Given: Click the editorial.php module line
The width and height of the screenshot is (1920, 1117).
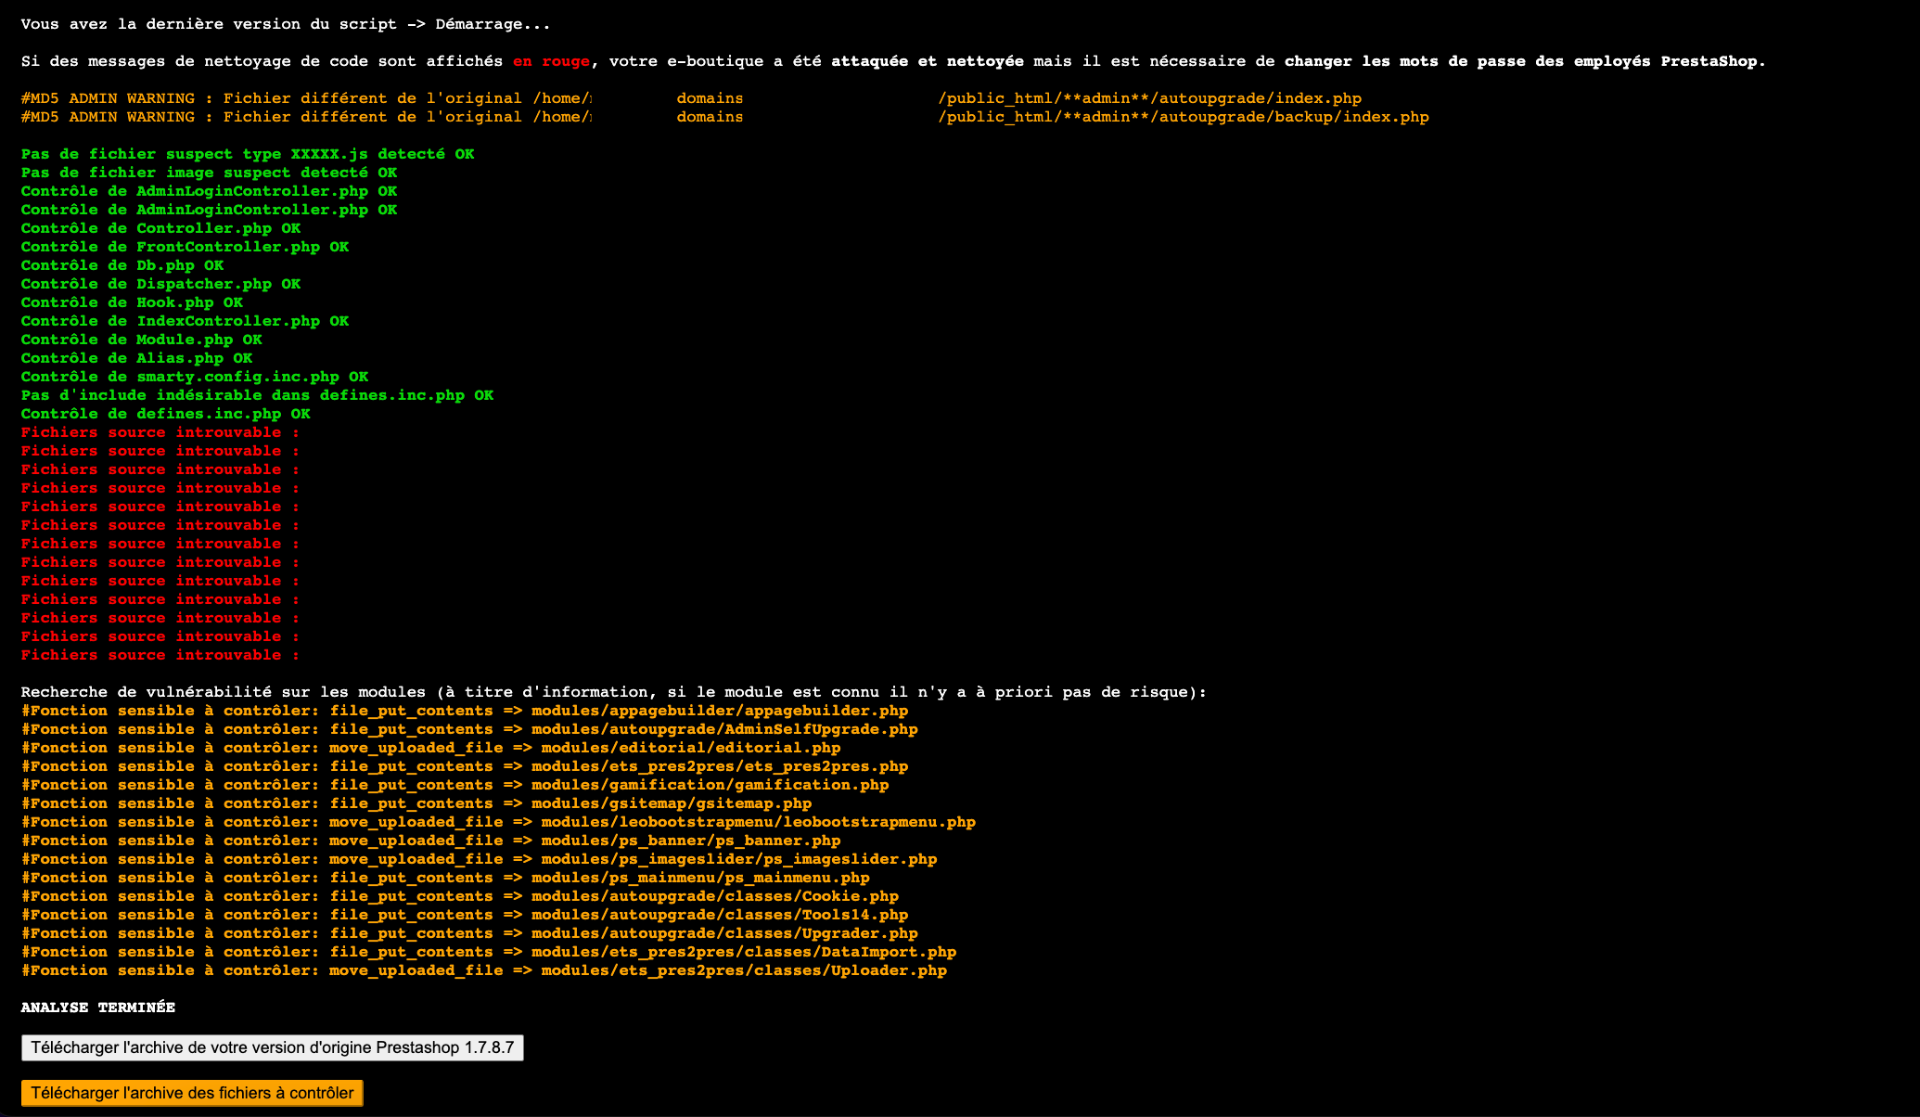Looking at the screenshot, I should click(x=690, y=748).
